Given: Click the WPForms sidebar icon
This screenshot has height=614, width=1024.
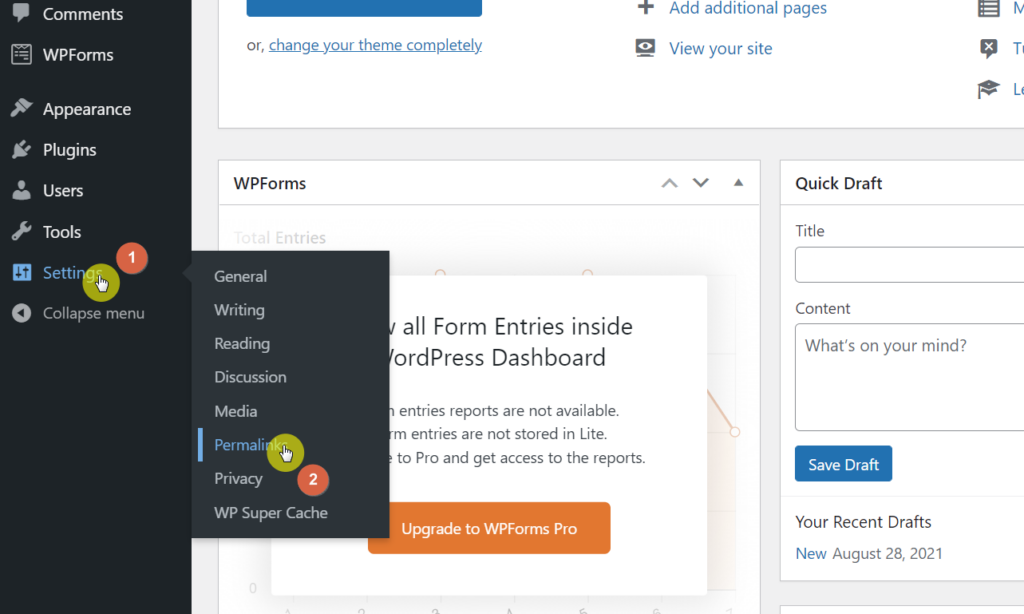Looking at the screenshot, I should click(x=21, y=54).
